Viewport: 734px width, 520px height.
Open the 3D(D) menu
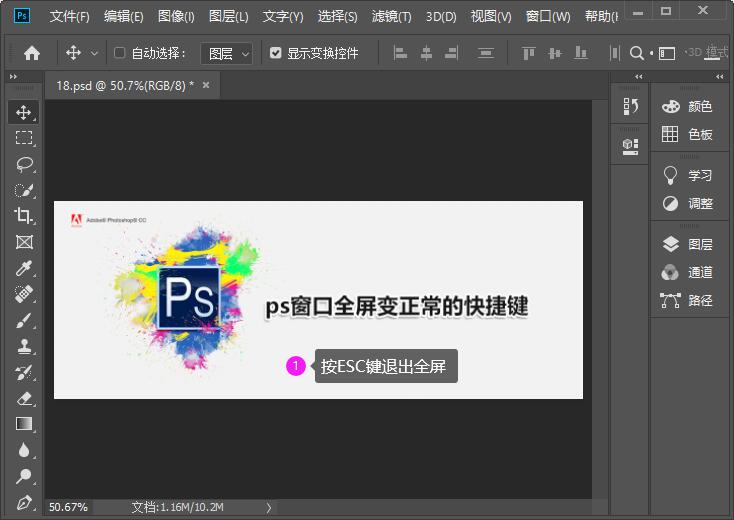tap(441, 16)
